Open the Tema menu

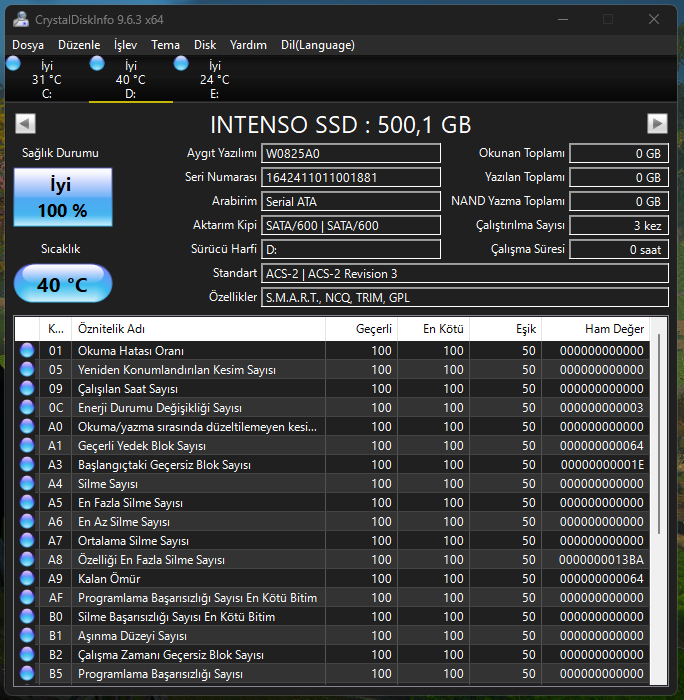pyautogui.click(x=165, y=45)
